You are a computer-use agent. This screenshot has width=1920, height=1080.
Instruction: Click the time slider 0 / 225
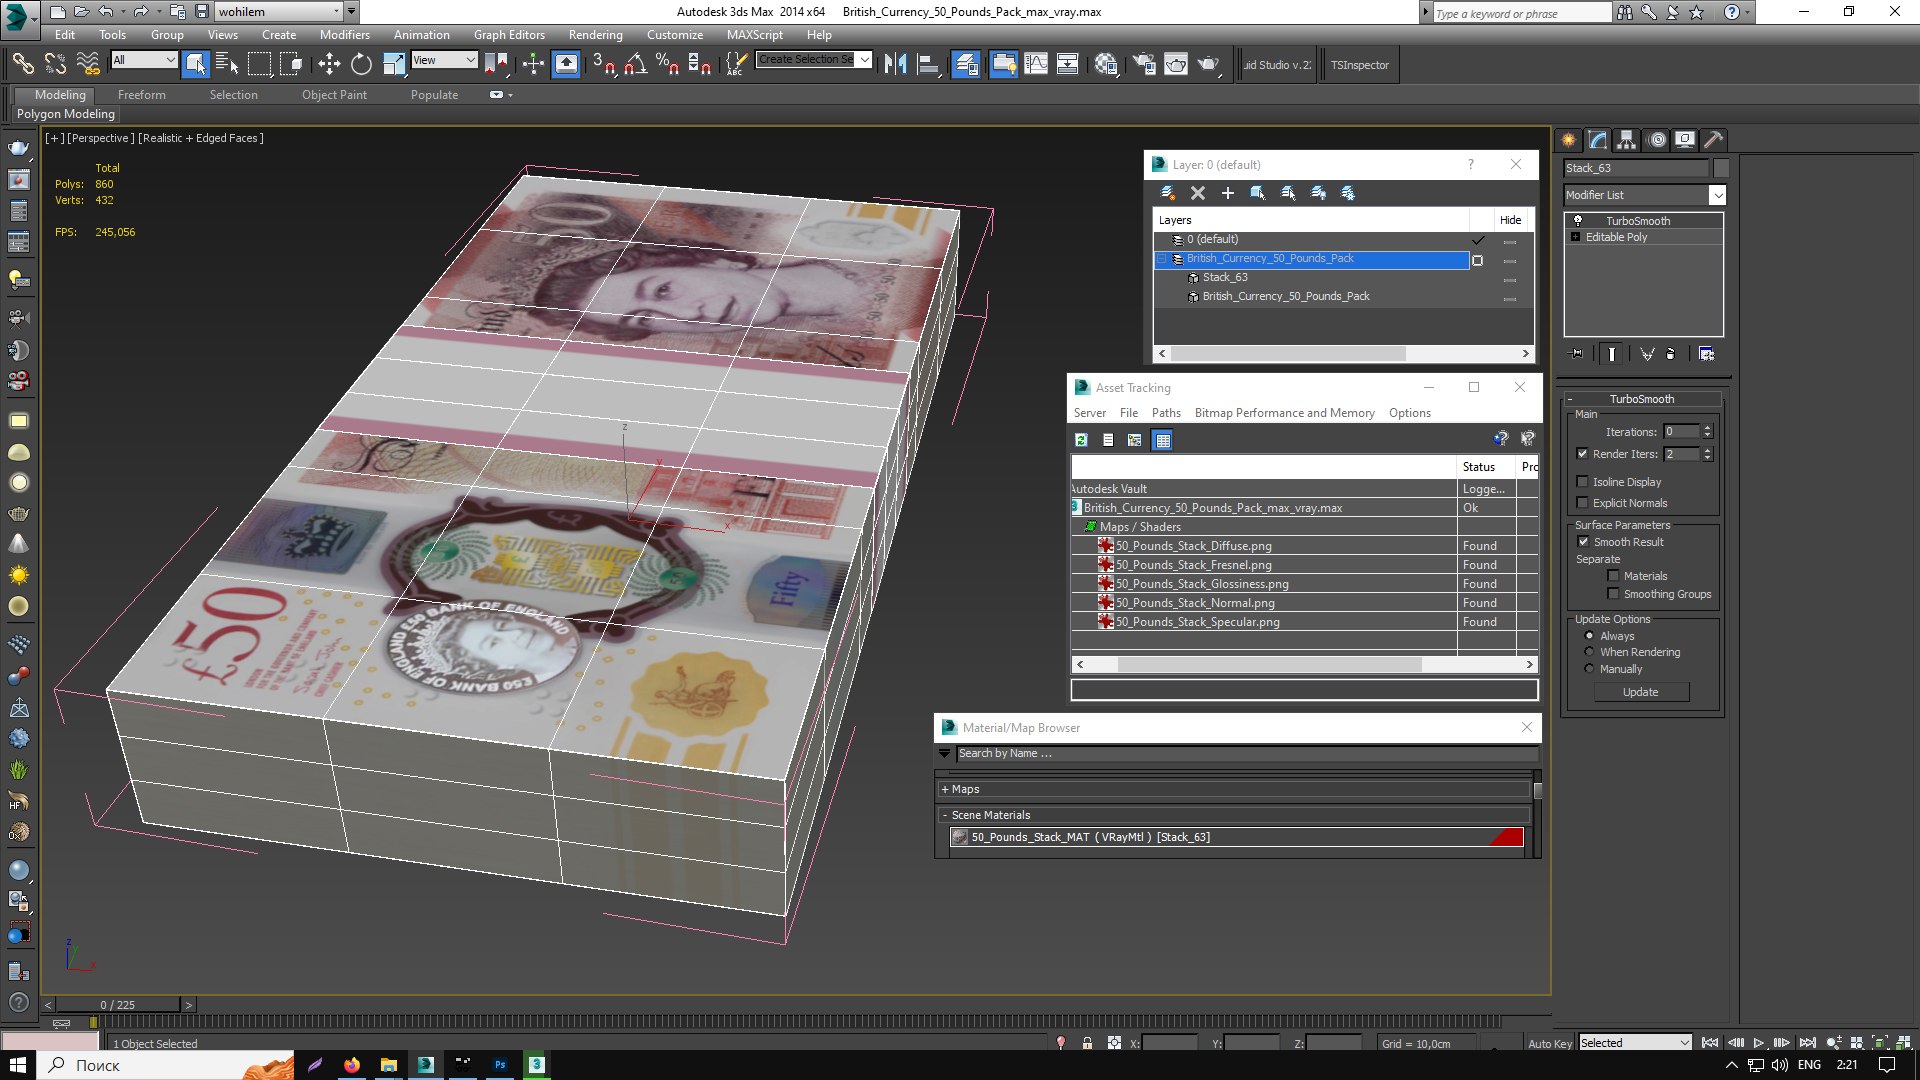117,1005
